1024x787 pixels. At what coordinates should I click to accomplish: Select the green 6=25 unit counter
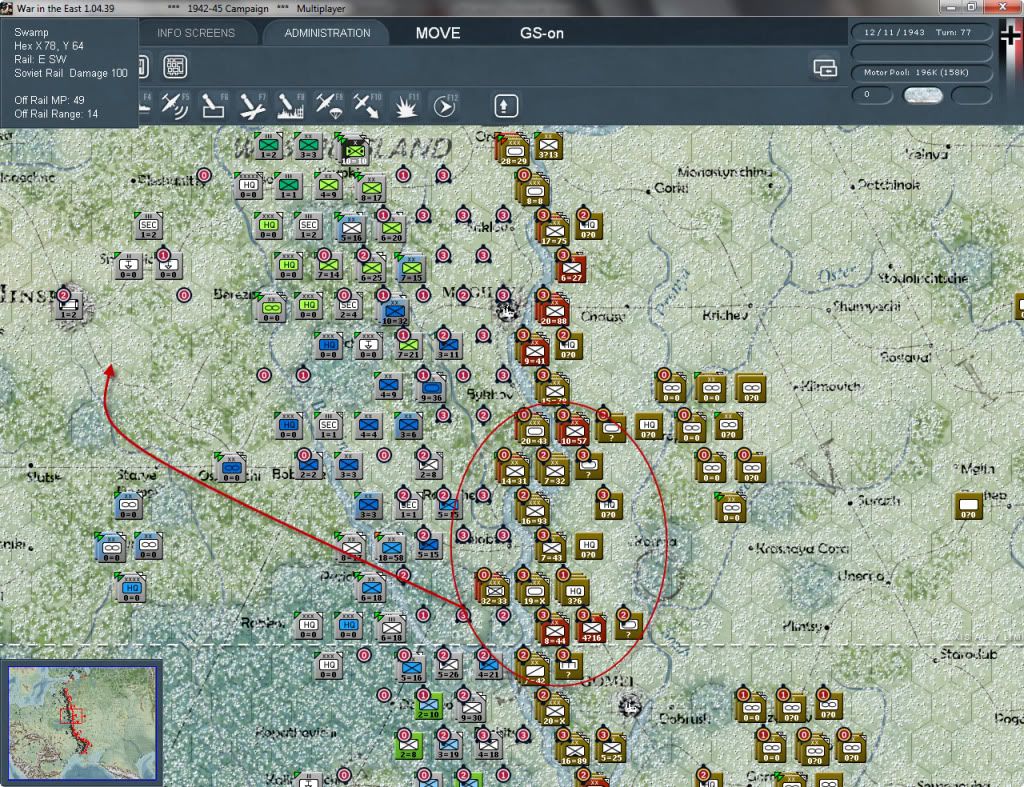click(371, 269)
